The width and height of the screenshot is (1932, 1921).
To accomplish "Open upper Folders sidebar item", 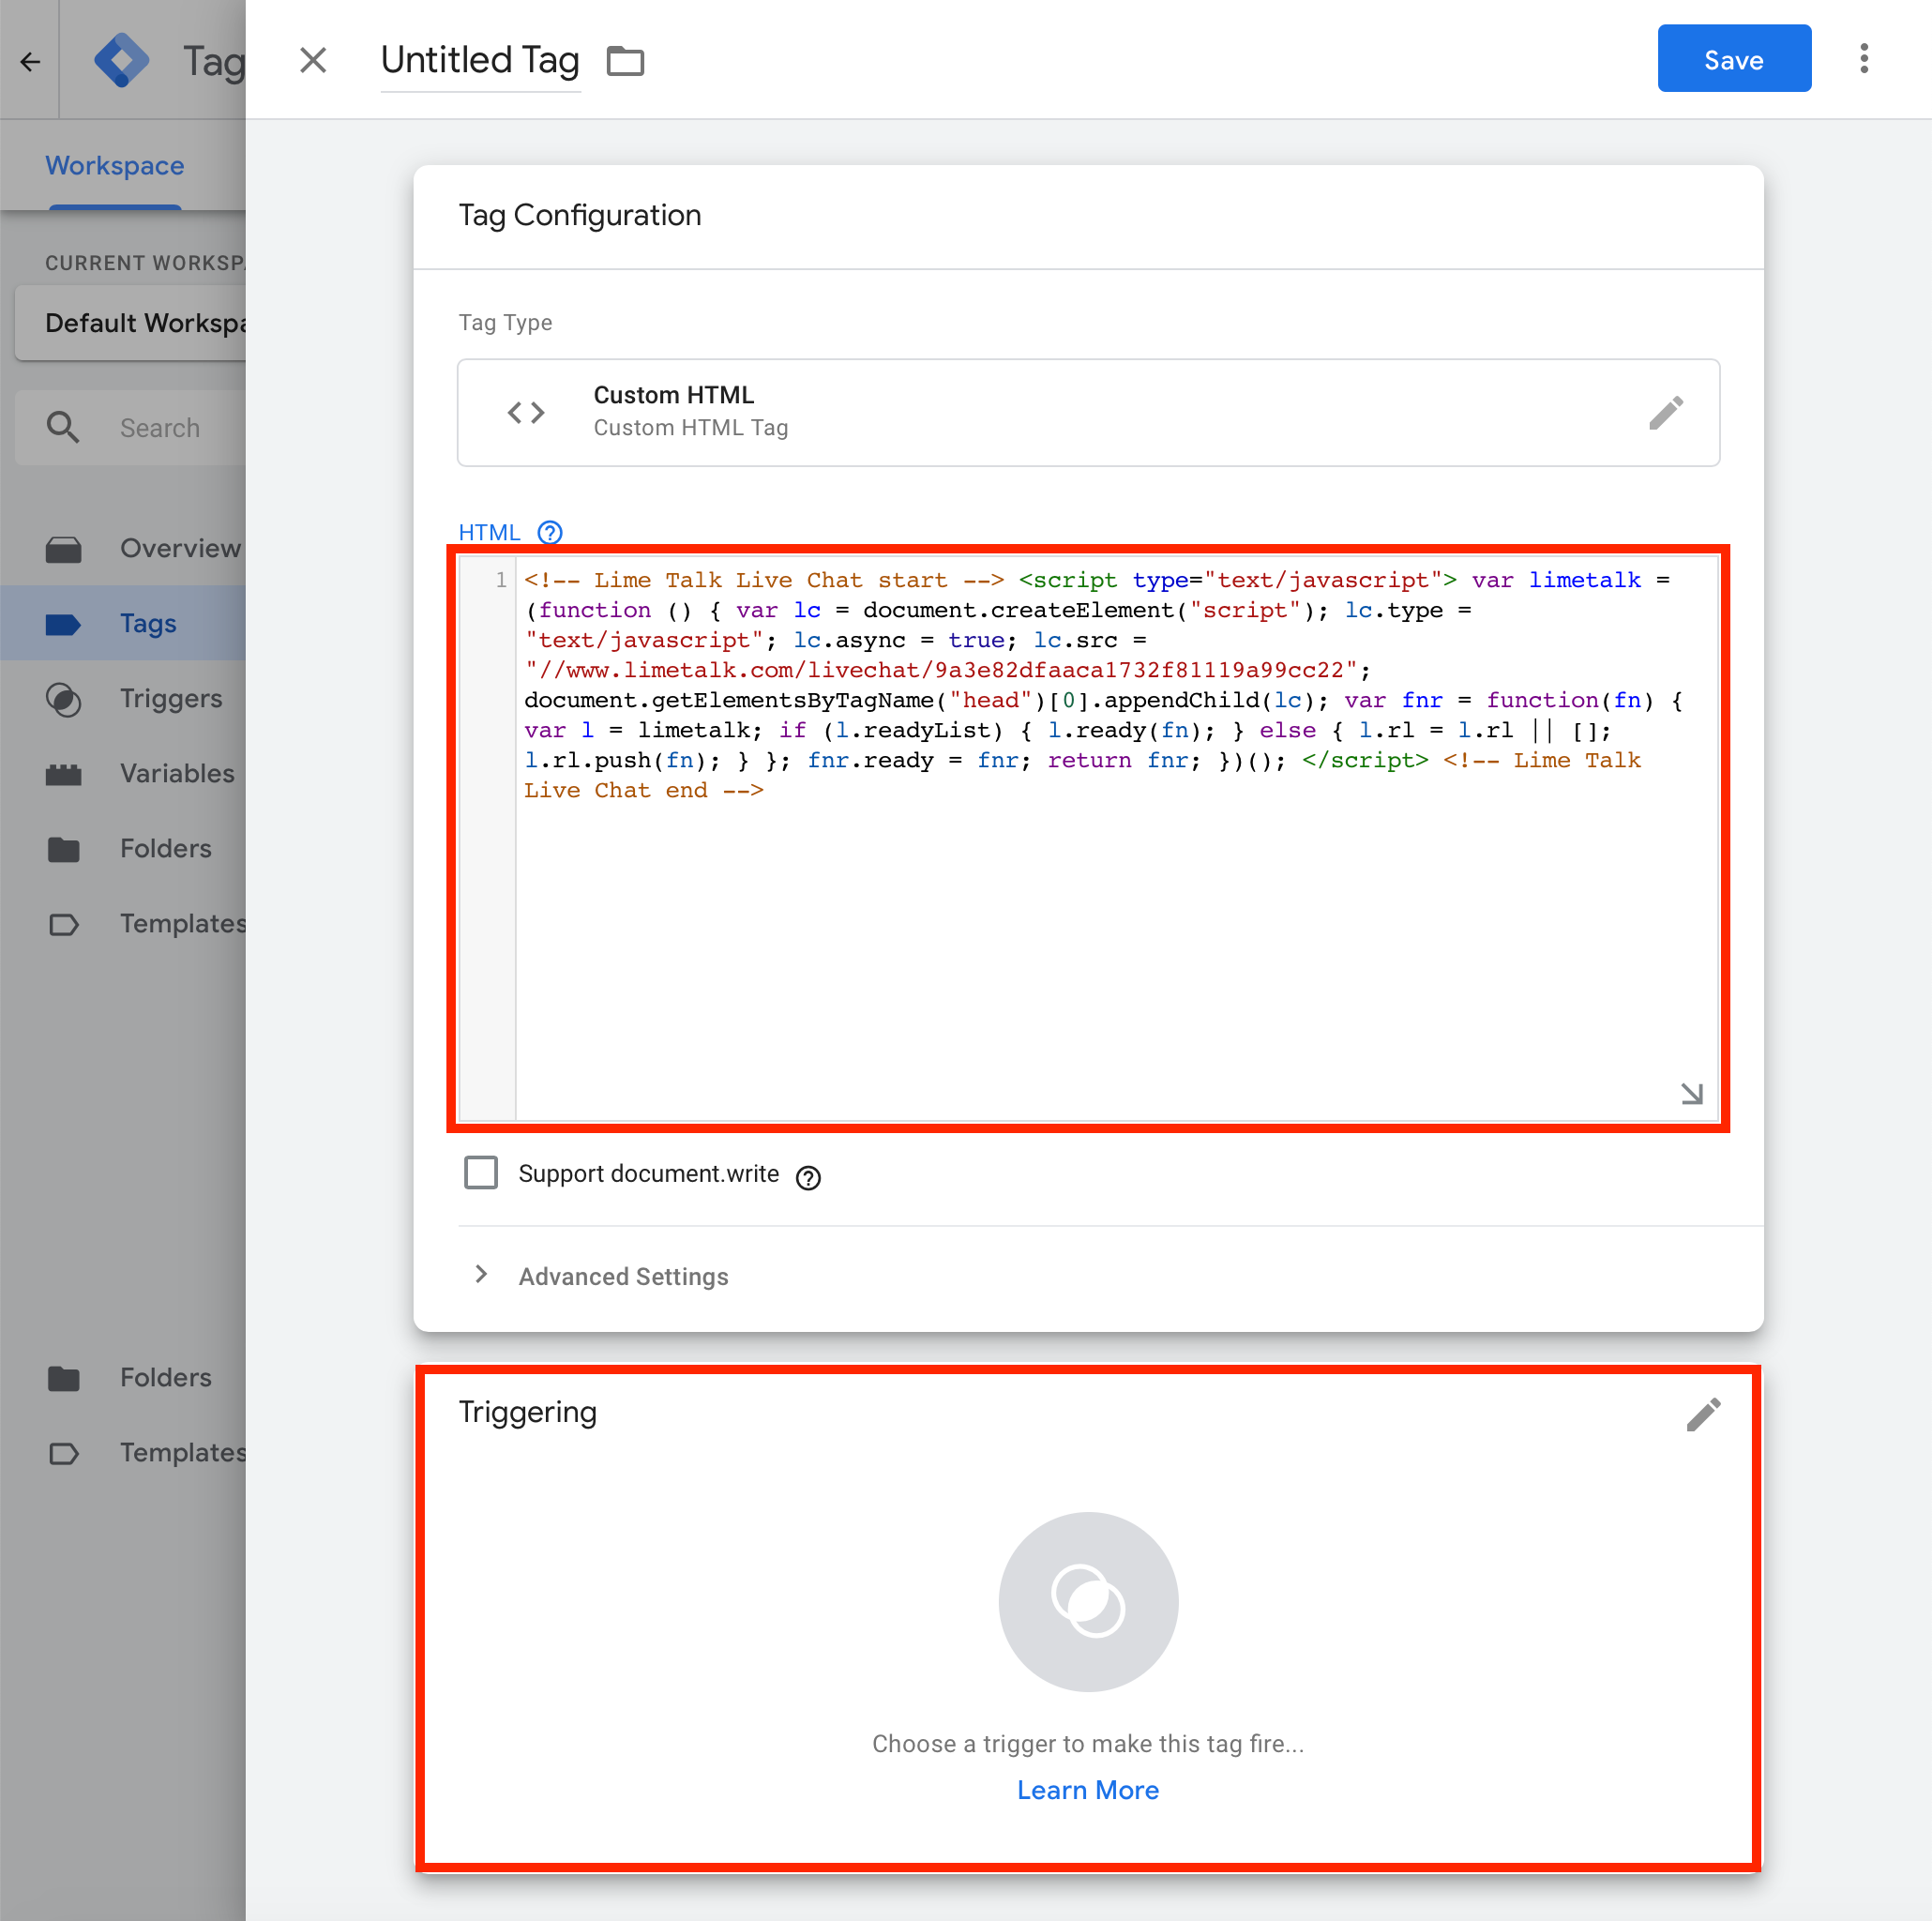I will pos(123,848).
